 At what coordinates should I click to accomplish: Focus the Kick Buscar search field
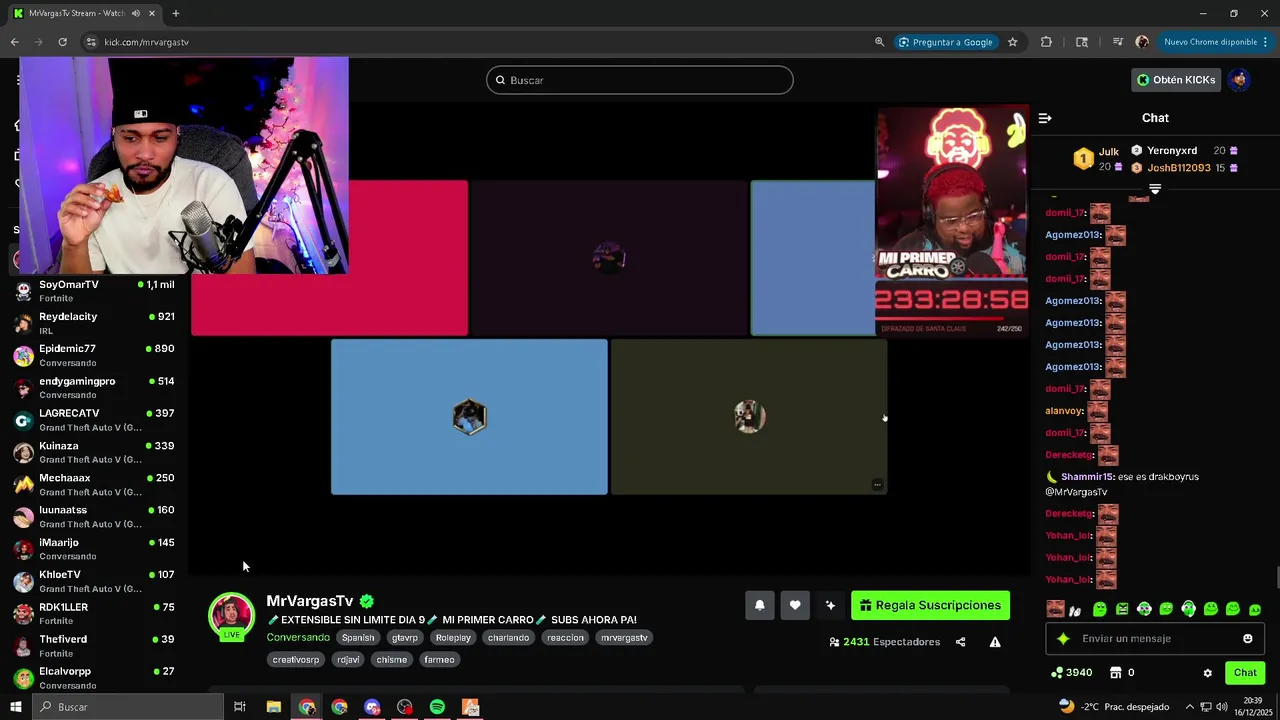640,80
